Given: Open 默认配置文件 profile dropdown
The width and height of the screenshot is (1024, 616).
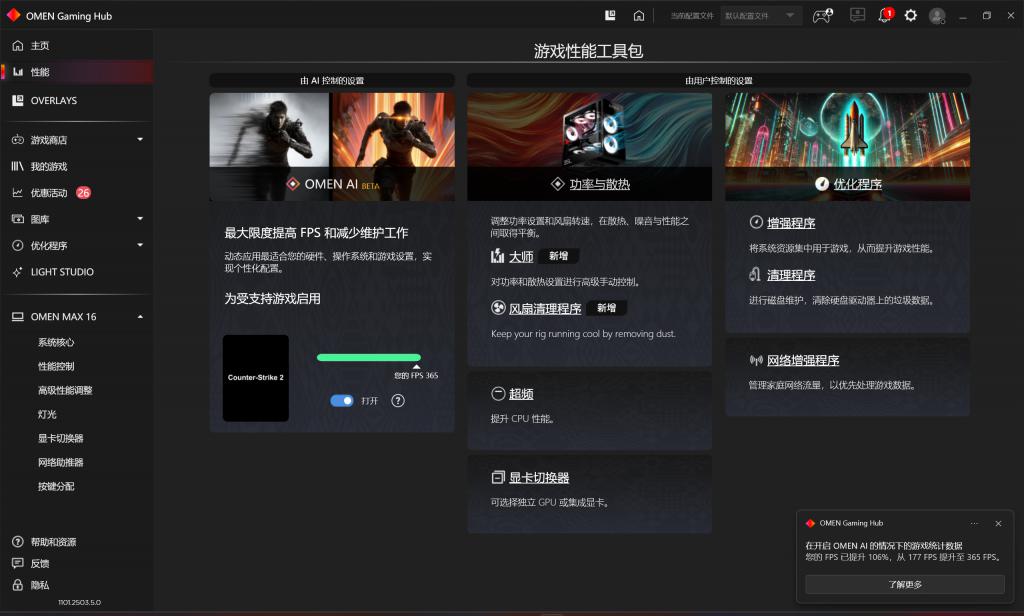Looking at the screenshot, I should (760, 16).
